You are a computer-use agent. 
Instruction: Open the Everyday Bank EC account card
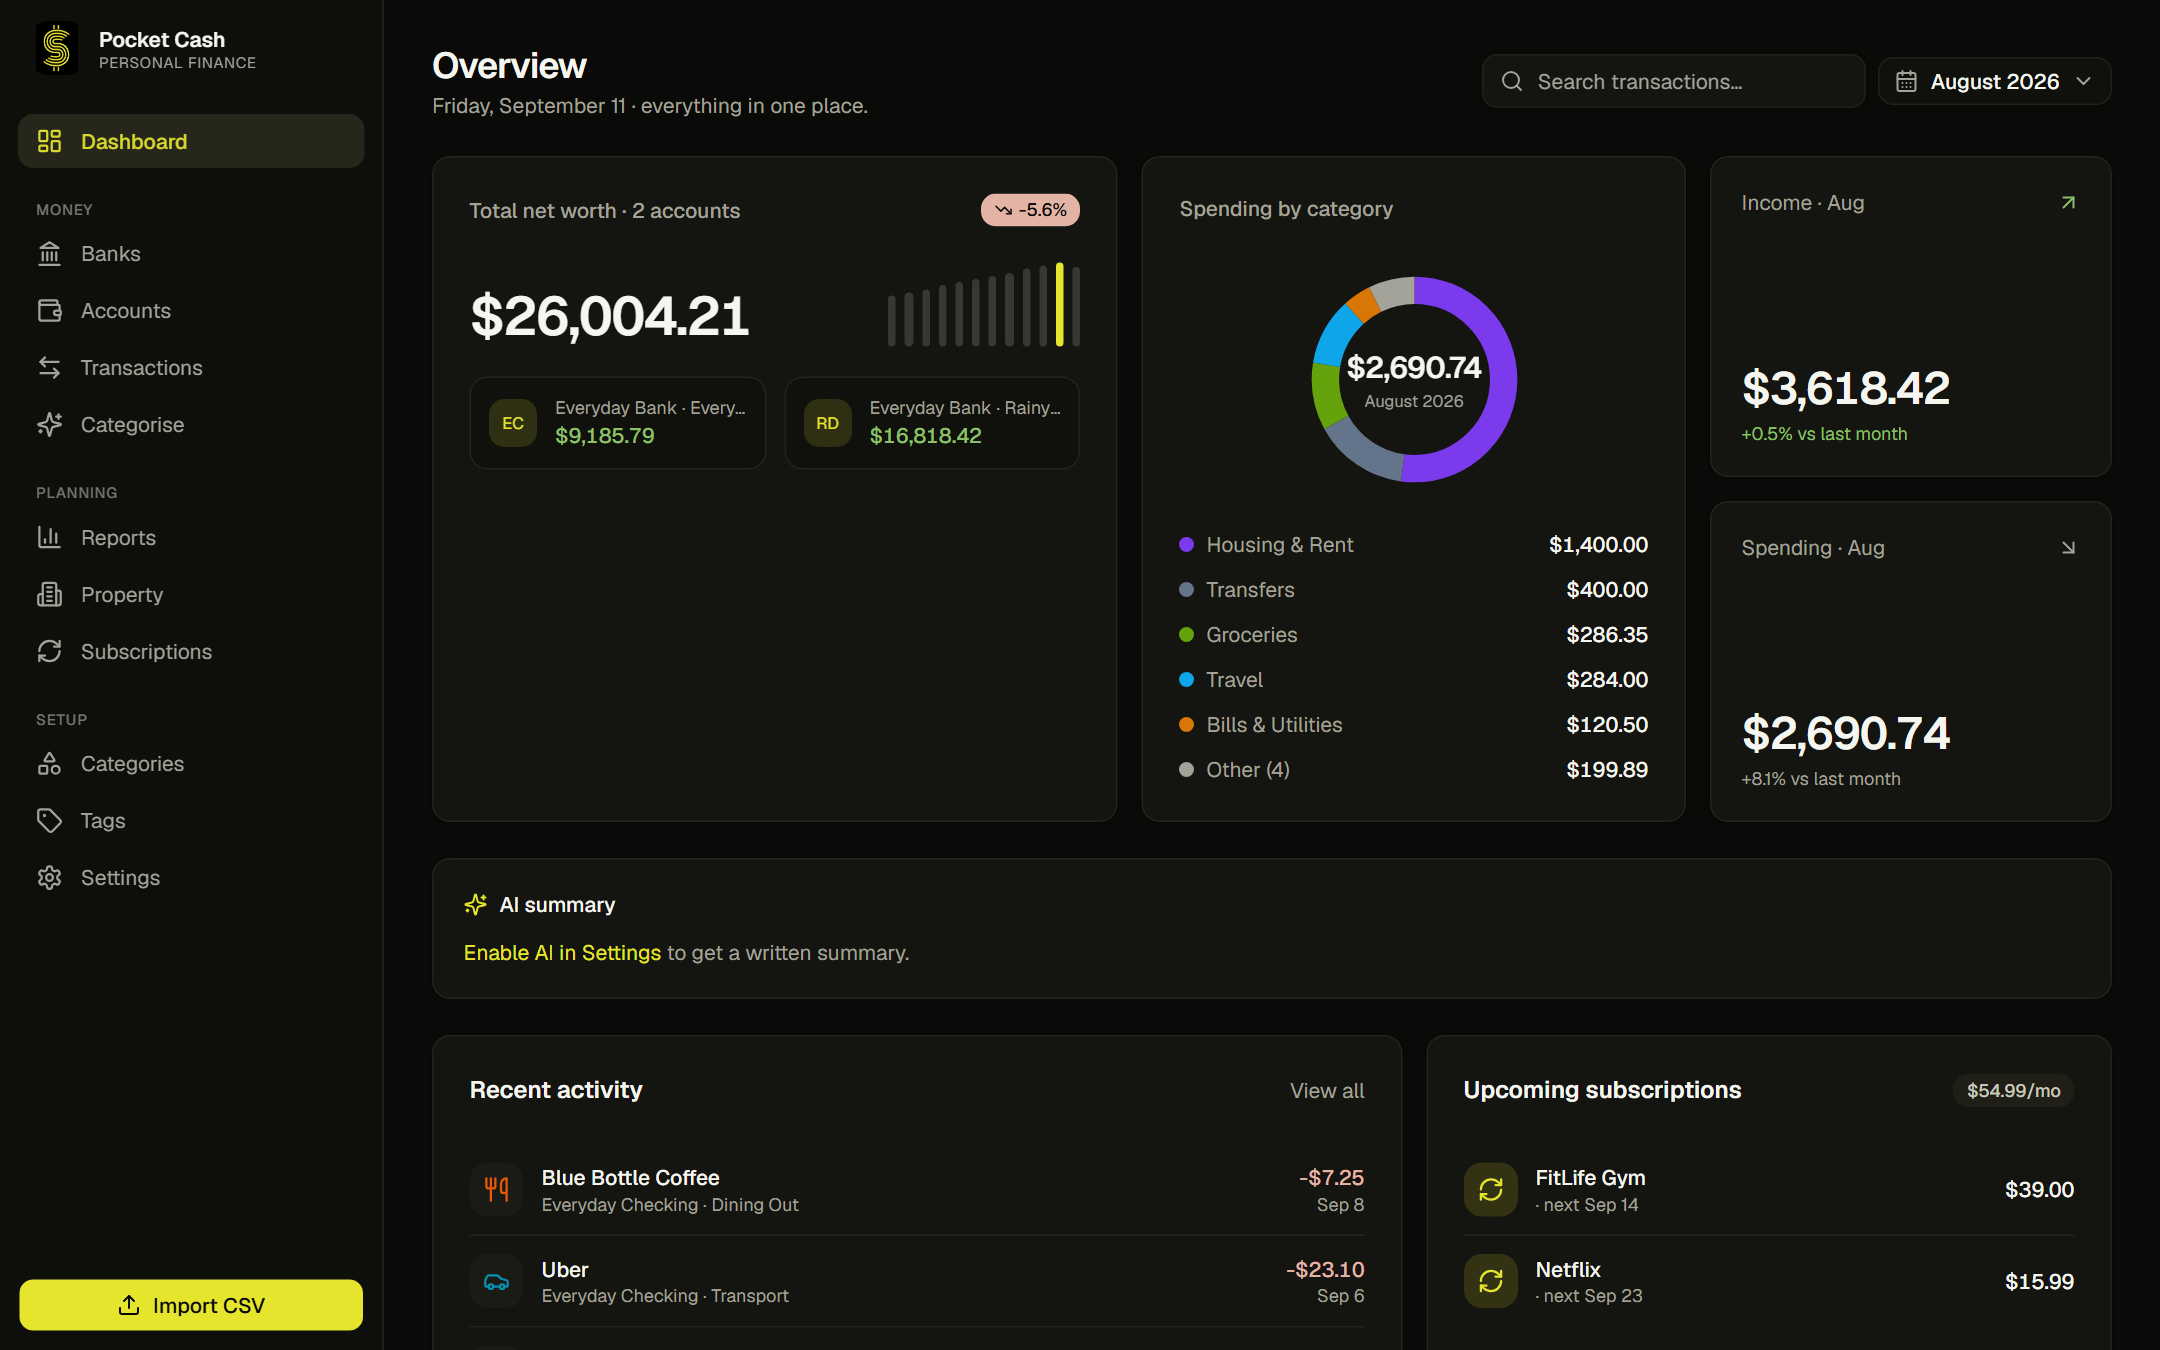618,423
